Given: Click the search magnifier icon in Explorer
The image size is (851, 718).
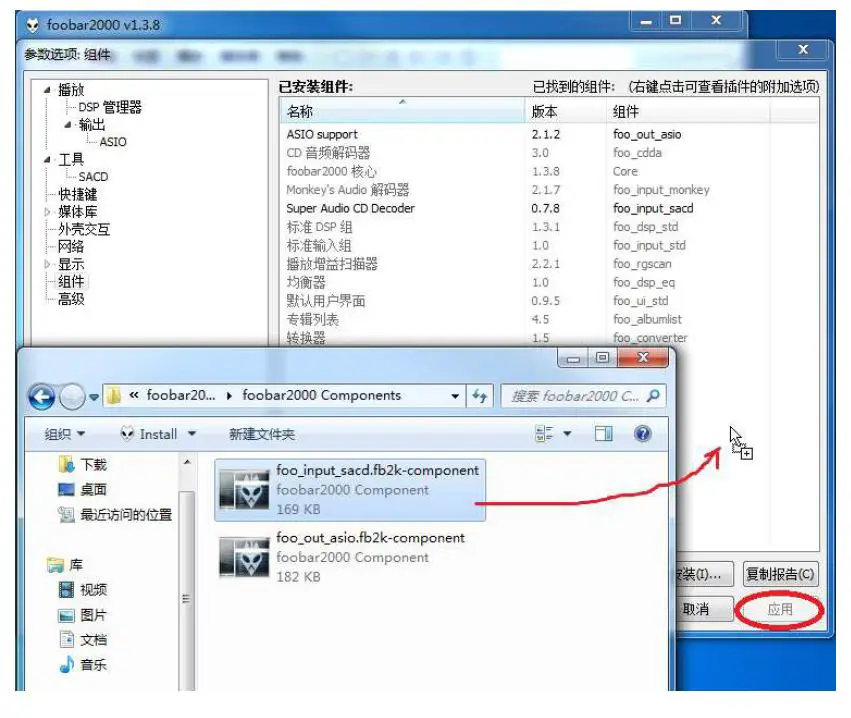Looking at the screenshot, I should click(653, 396).
